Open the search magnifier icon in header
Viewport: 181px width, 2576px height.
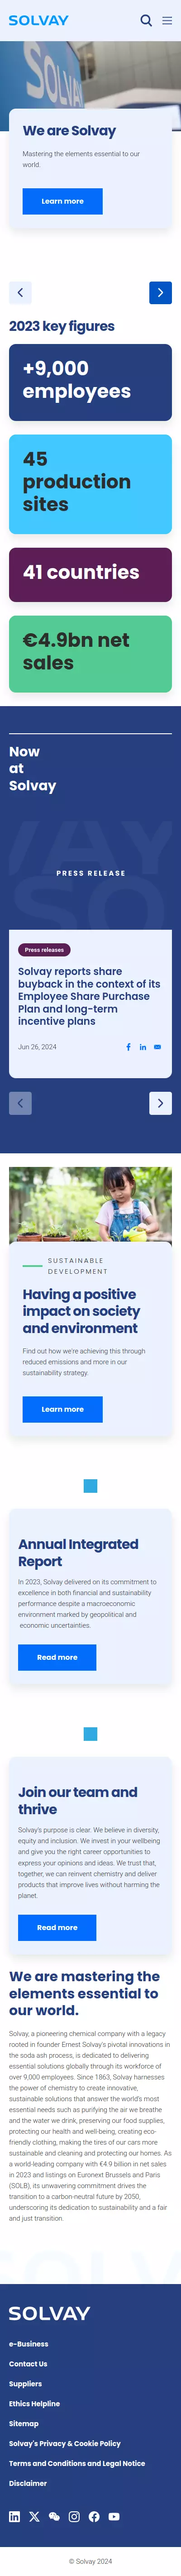click(x=146, y=20)
